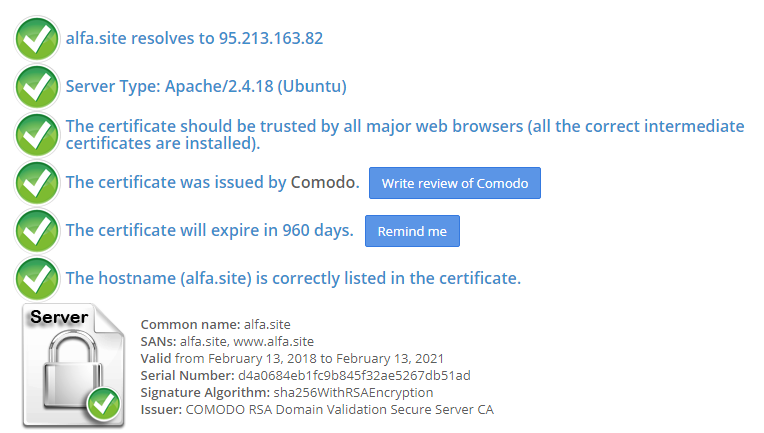Click the hostname correctly listed message text
764x433 pixels.
pos(293,278)
